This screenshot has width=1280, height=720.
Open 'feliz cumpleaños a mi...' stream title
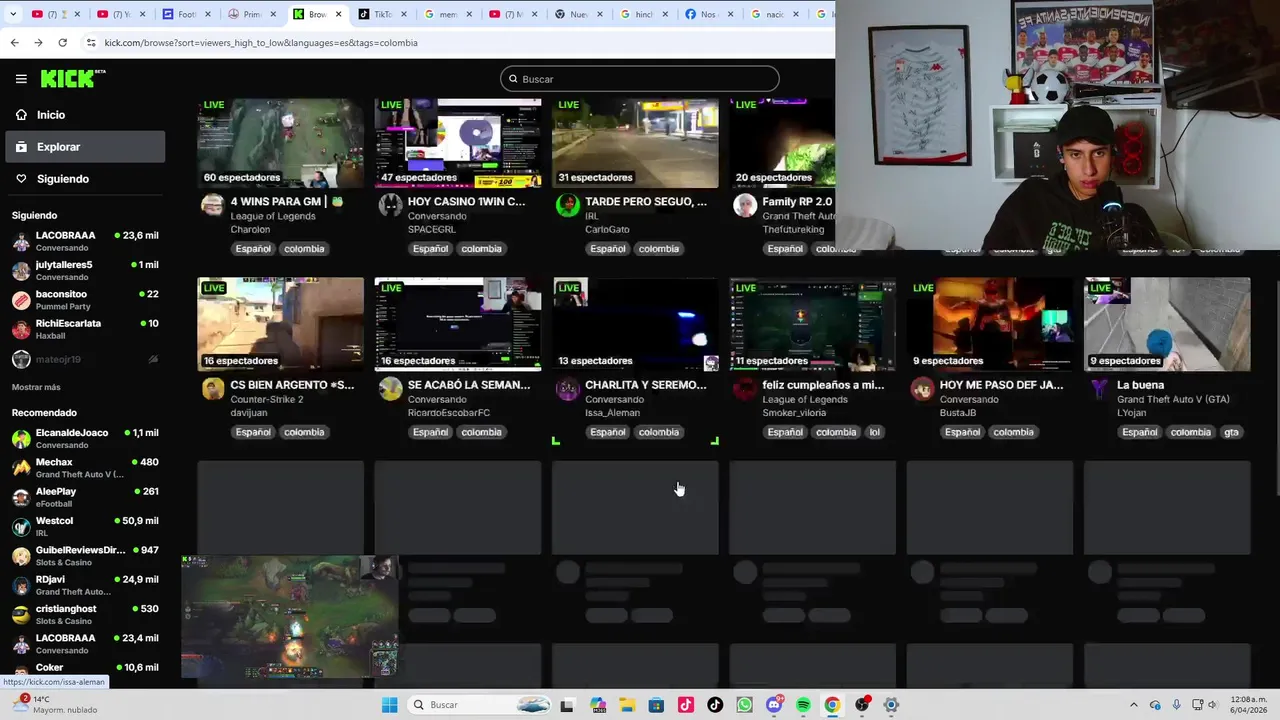coord(823,385)
